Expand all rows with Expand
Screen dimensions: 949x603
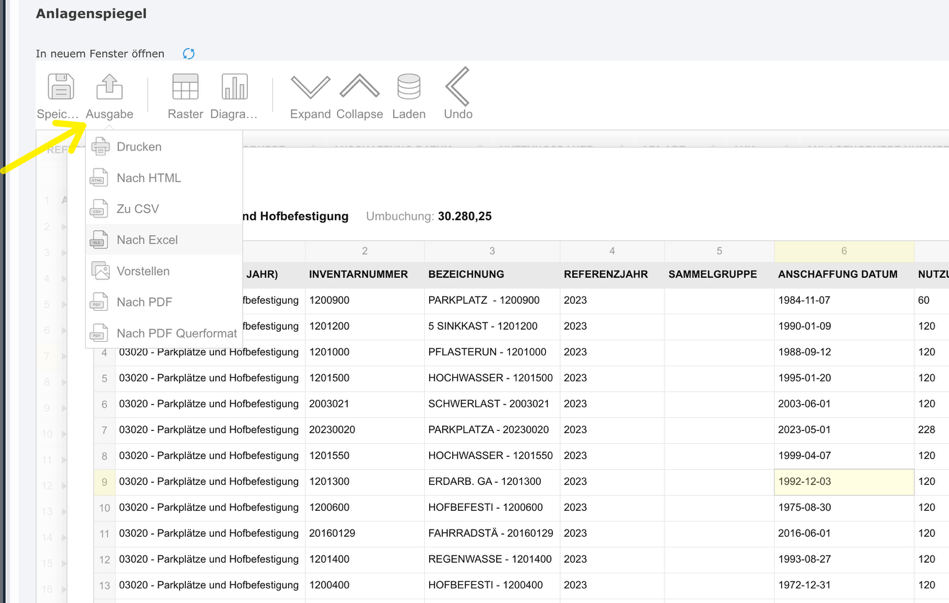click(310, 88)
